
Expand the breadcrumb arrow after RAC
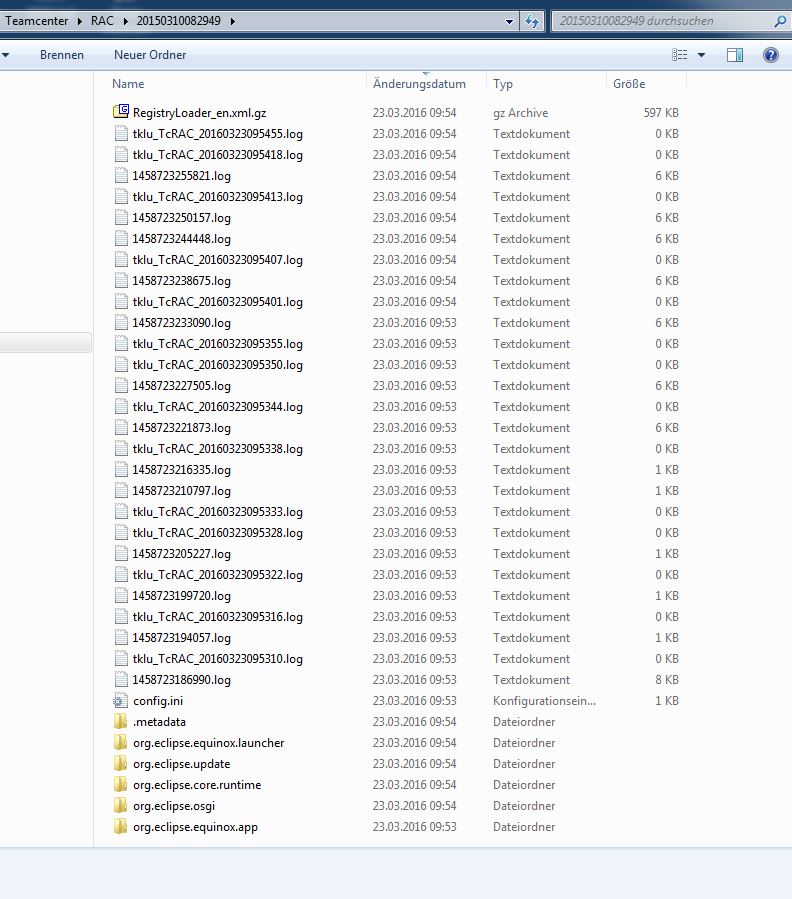(x=125, y=21)
